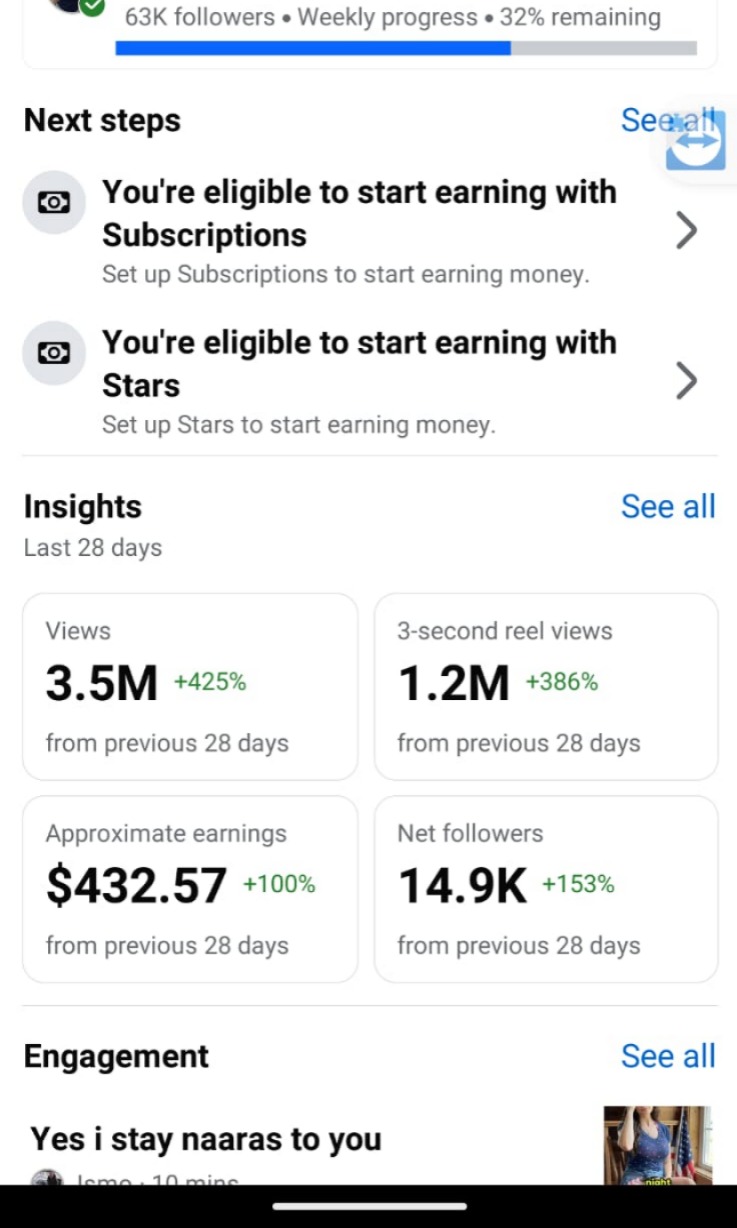Open the engagement post thumbnail image

pyautogui.click(x=657, y=1145)
